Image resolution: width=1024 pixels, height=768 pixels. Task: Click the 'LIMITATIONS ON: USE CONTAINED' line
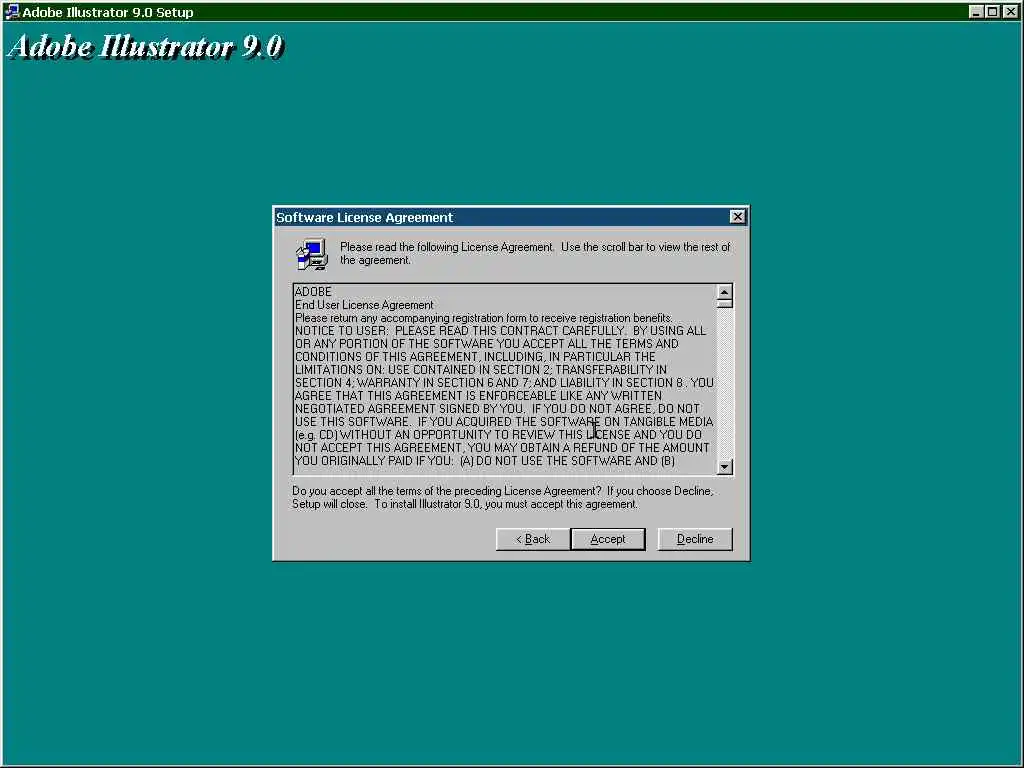(481, 370)
